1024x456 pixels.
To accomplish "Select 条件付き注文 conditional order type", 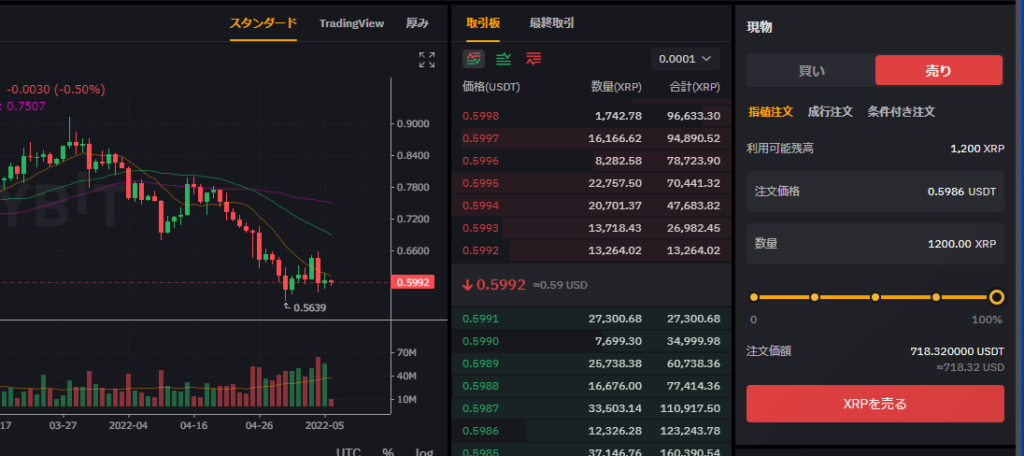I will point(901,112).
